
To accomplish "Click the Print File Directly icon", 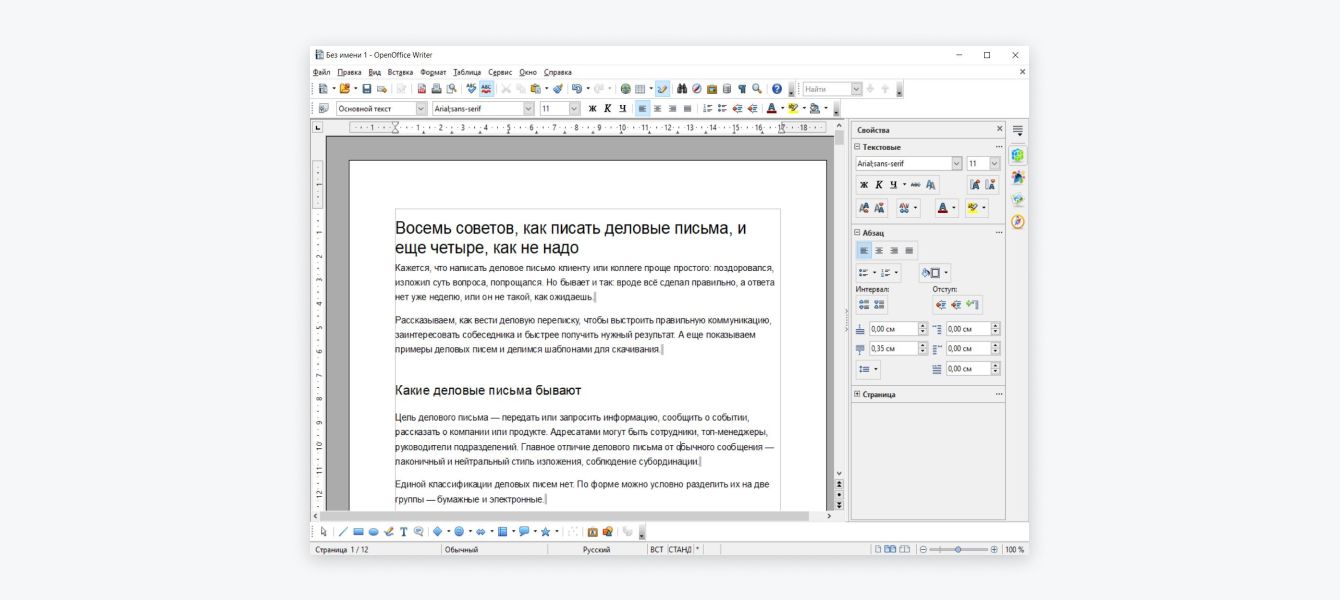I will pos(434,89).
